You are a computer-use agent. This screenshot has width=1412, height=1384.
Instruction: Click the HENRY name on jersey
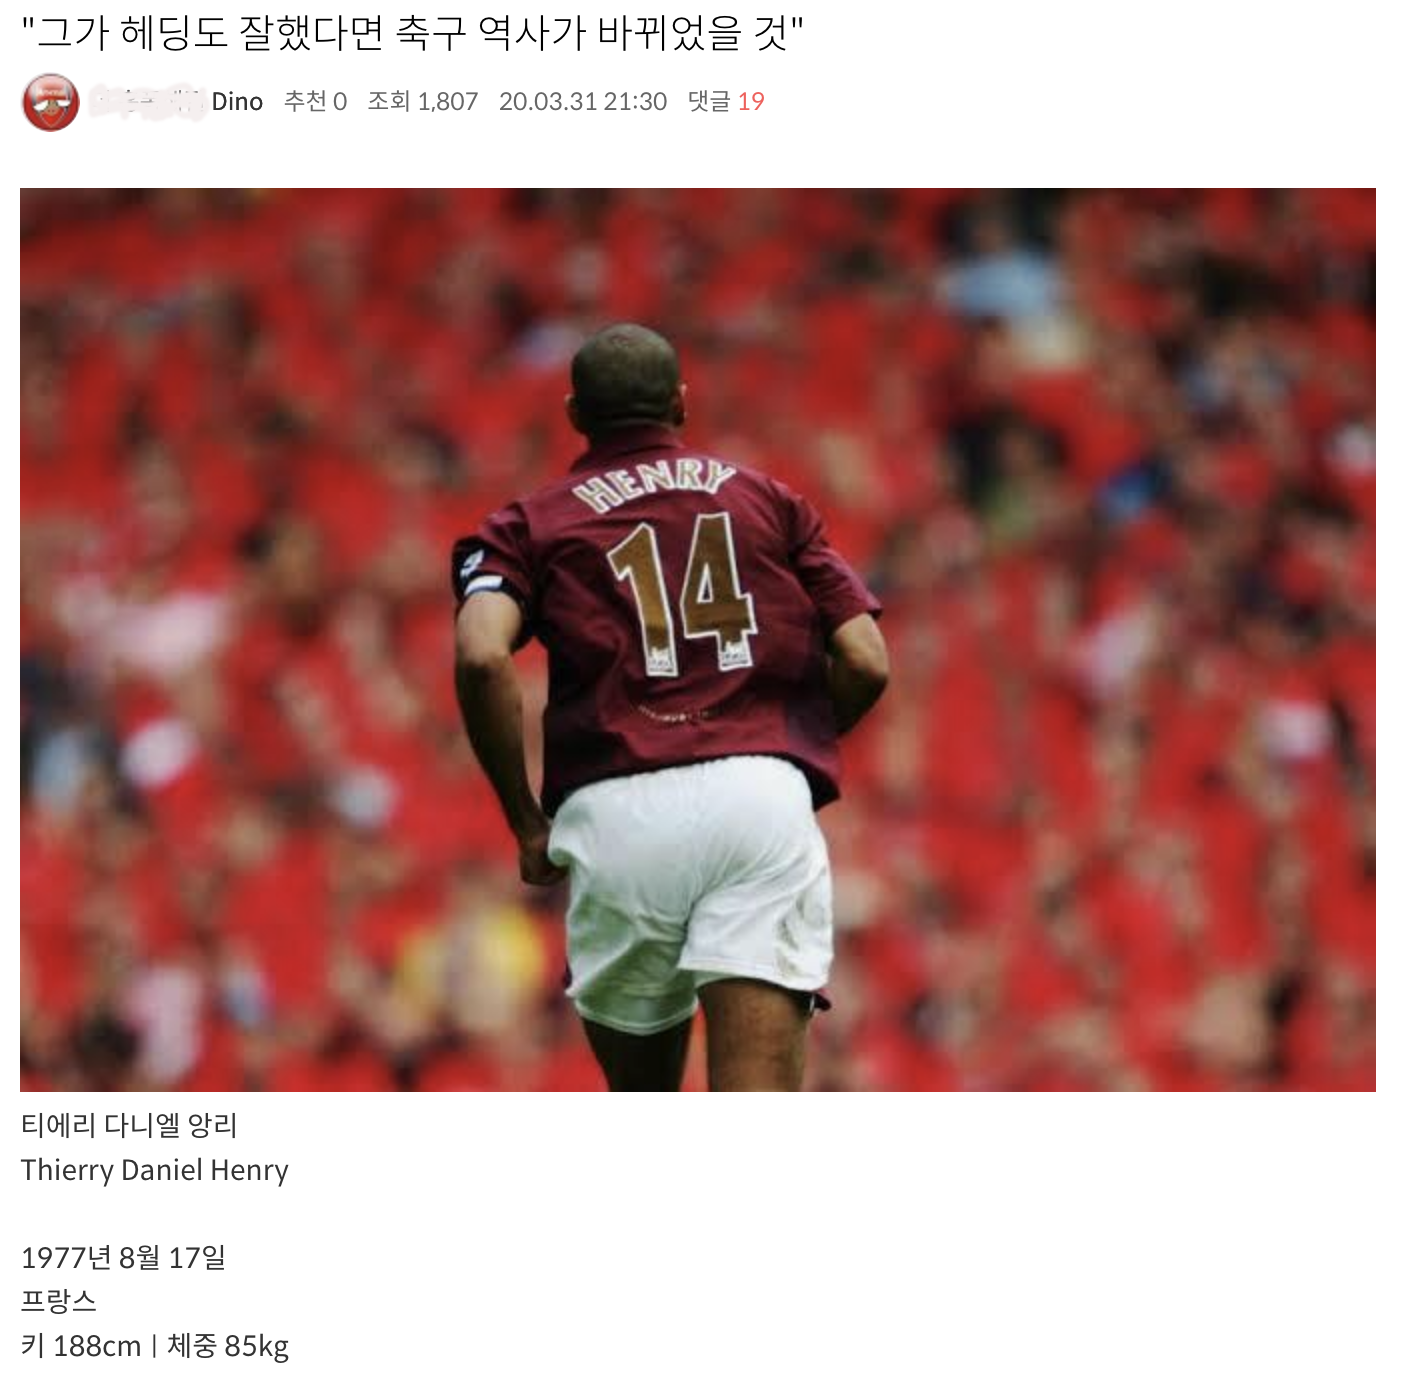click(652, 486)
